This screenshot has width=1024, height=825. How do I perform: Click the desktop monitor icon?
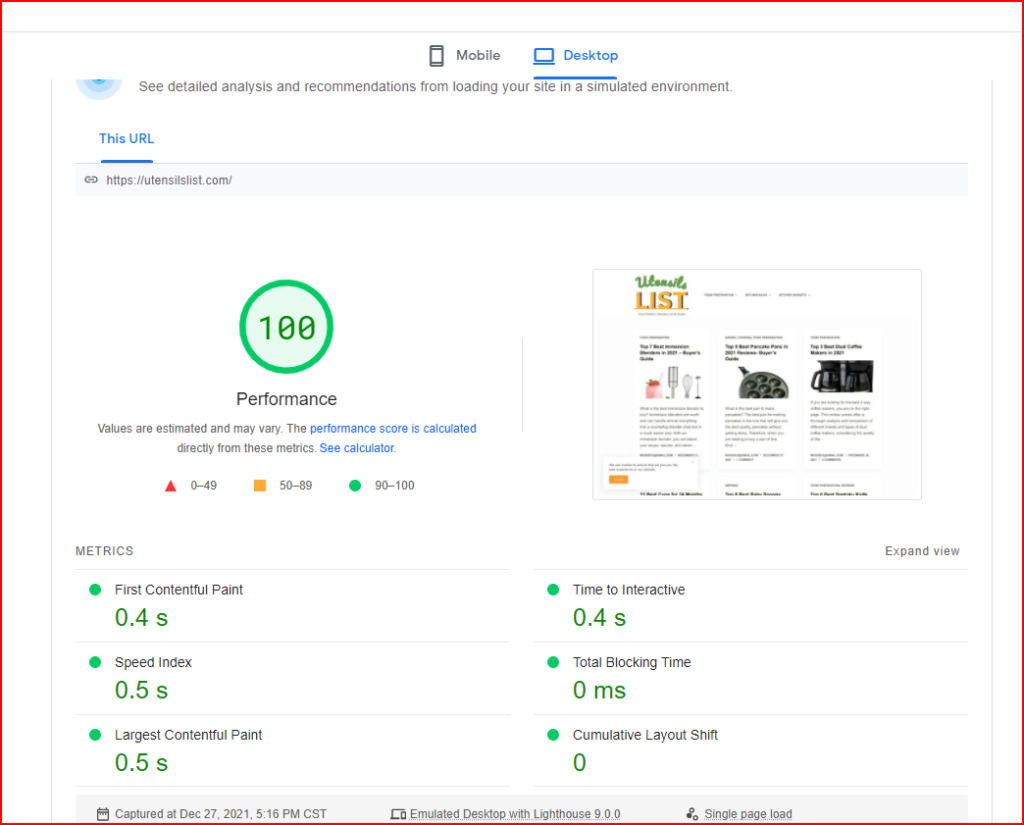pyautogui.click(x=543, y=56)
